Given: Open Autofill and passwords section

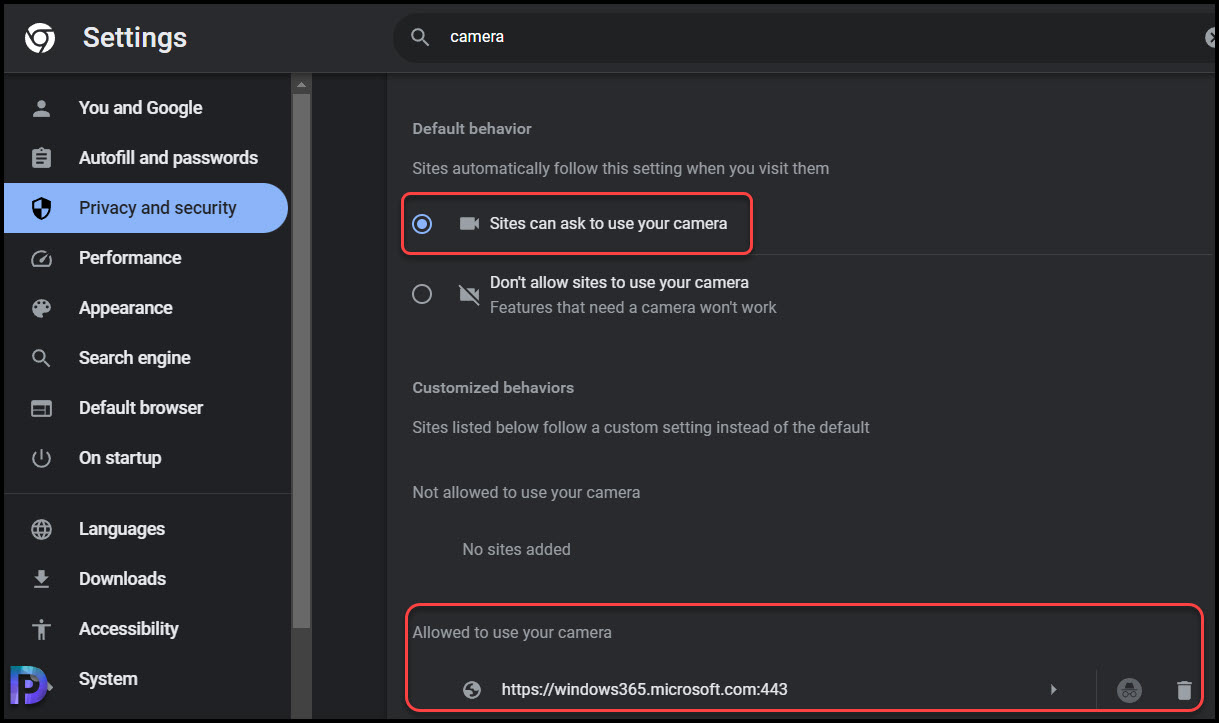Looking at the screenshot, I should pyautogui.click(x=146, y=158).
